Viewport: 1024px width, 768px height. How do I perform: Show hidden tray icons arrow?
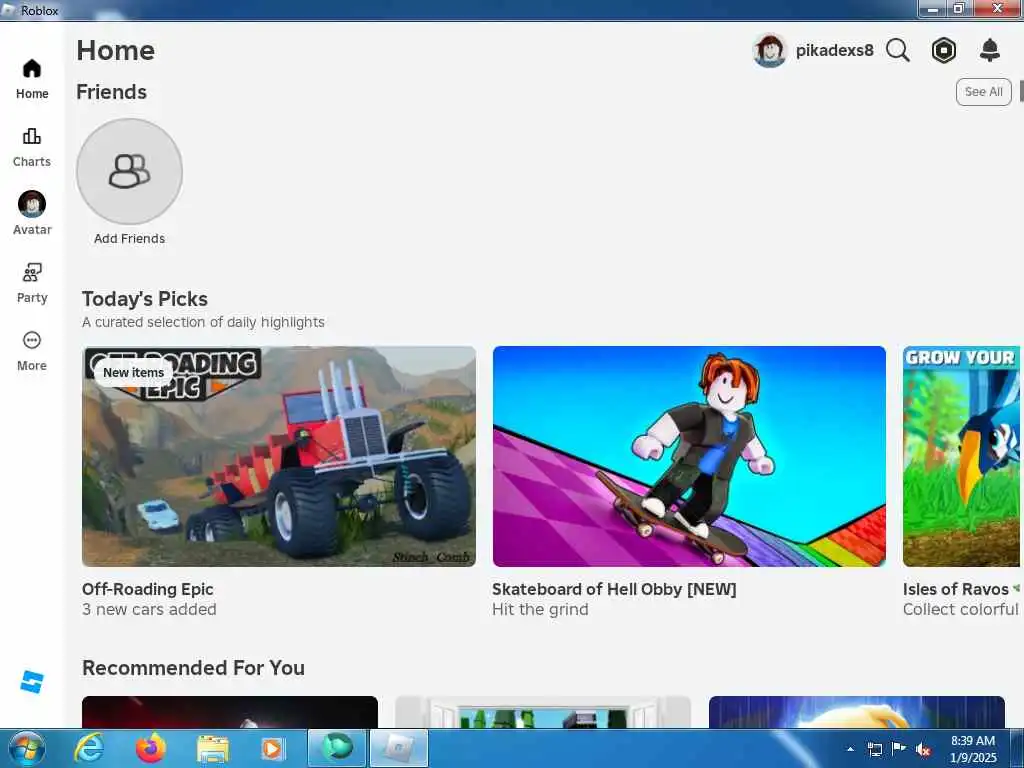850,749
